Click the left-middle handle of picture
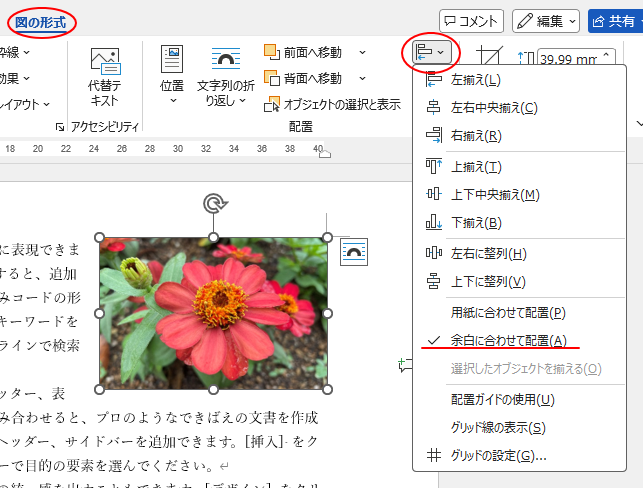This screenshot has width=643, height=488. [99, 313]
